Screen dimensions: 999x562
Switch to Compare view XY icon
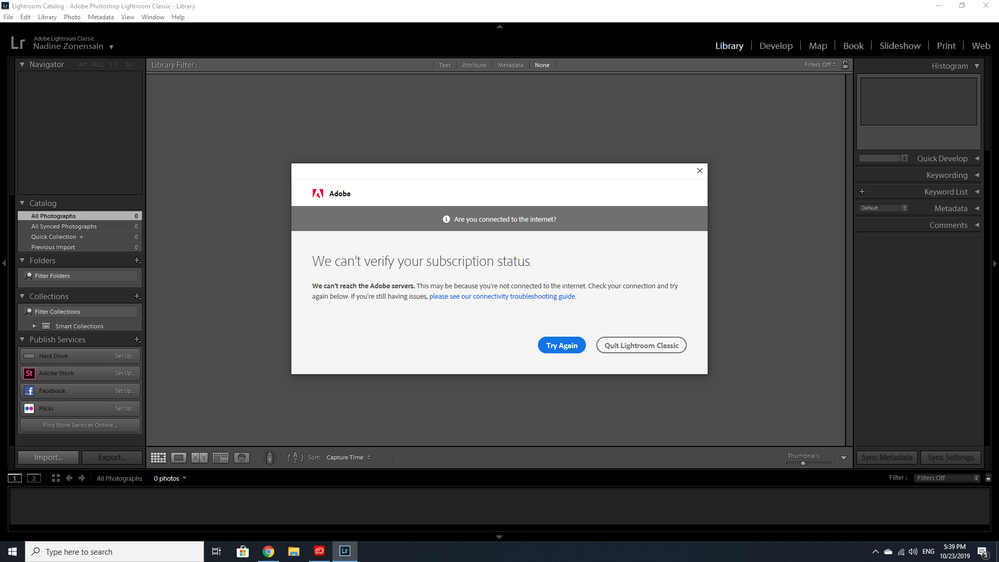tap(199, 458)
